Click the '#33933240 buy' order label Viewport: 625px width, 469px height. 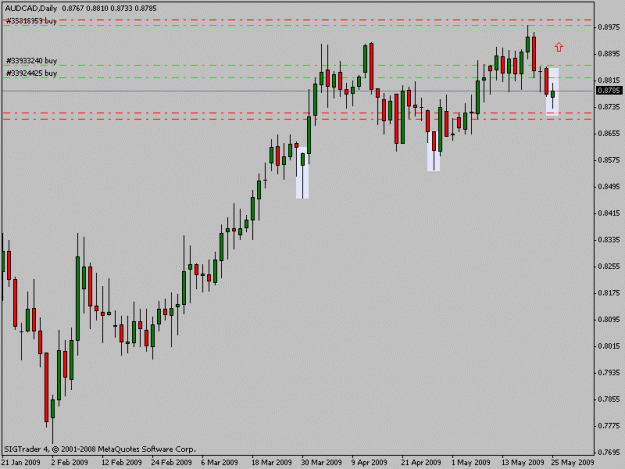pos(31,61)
